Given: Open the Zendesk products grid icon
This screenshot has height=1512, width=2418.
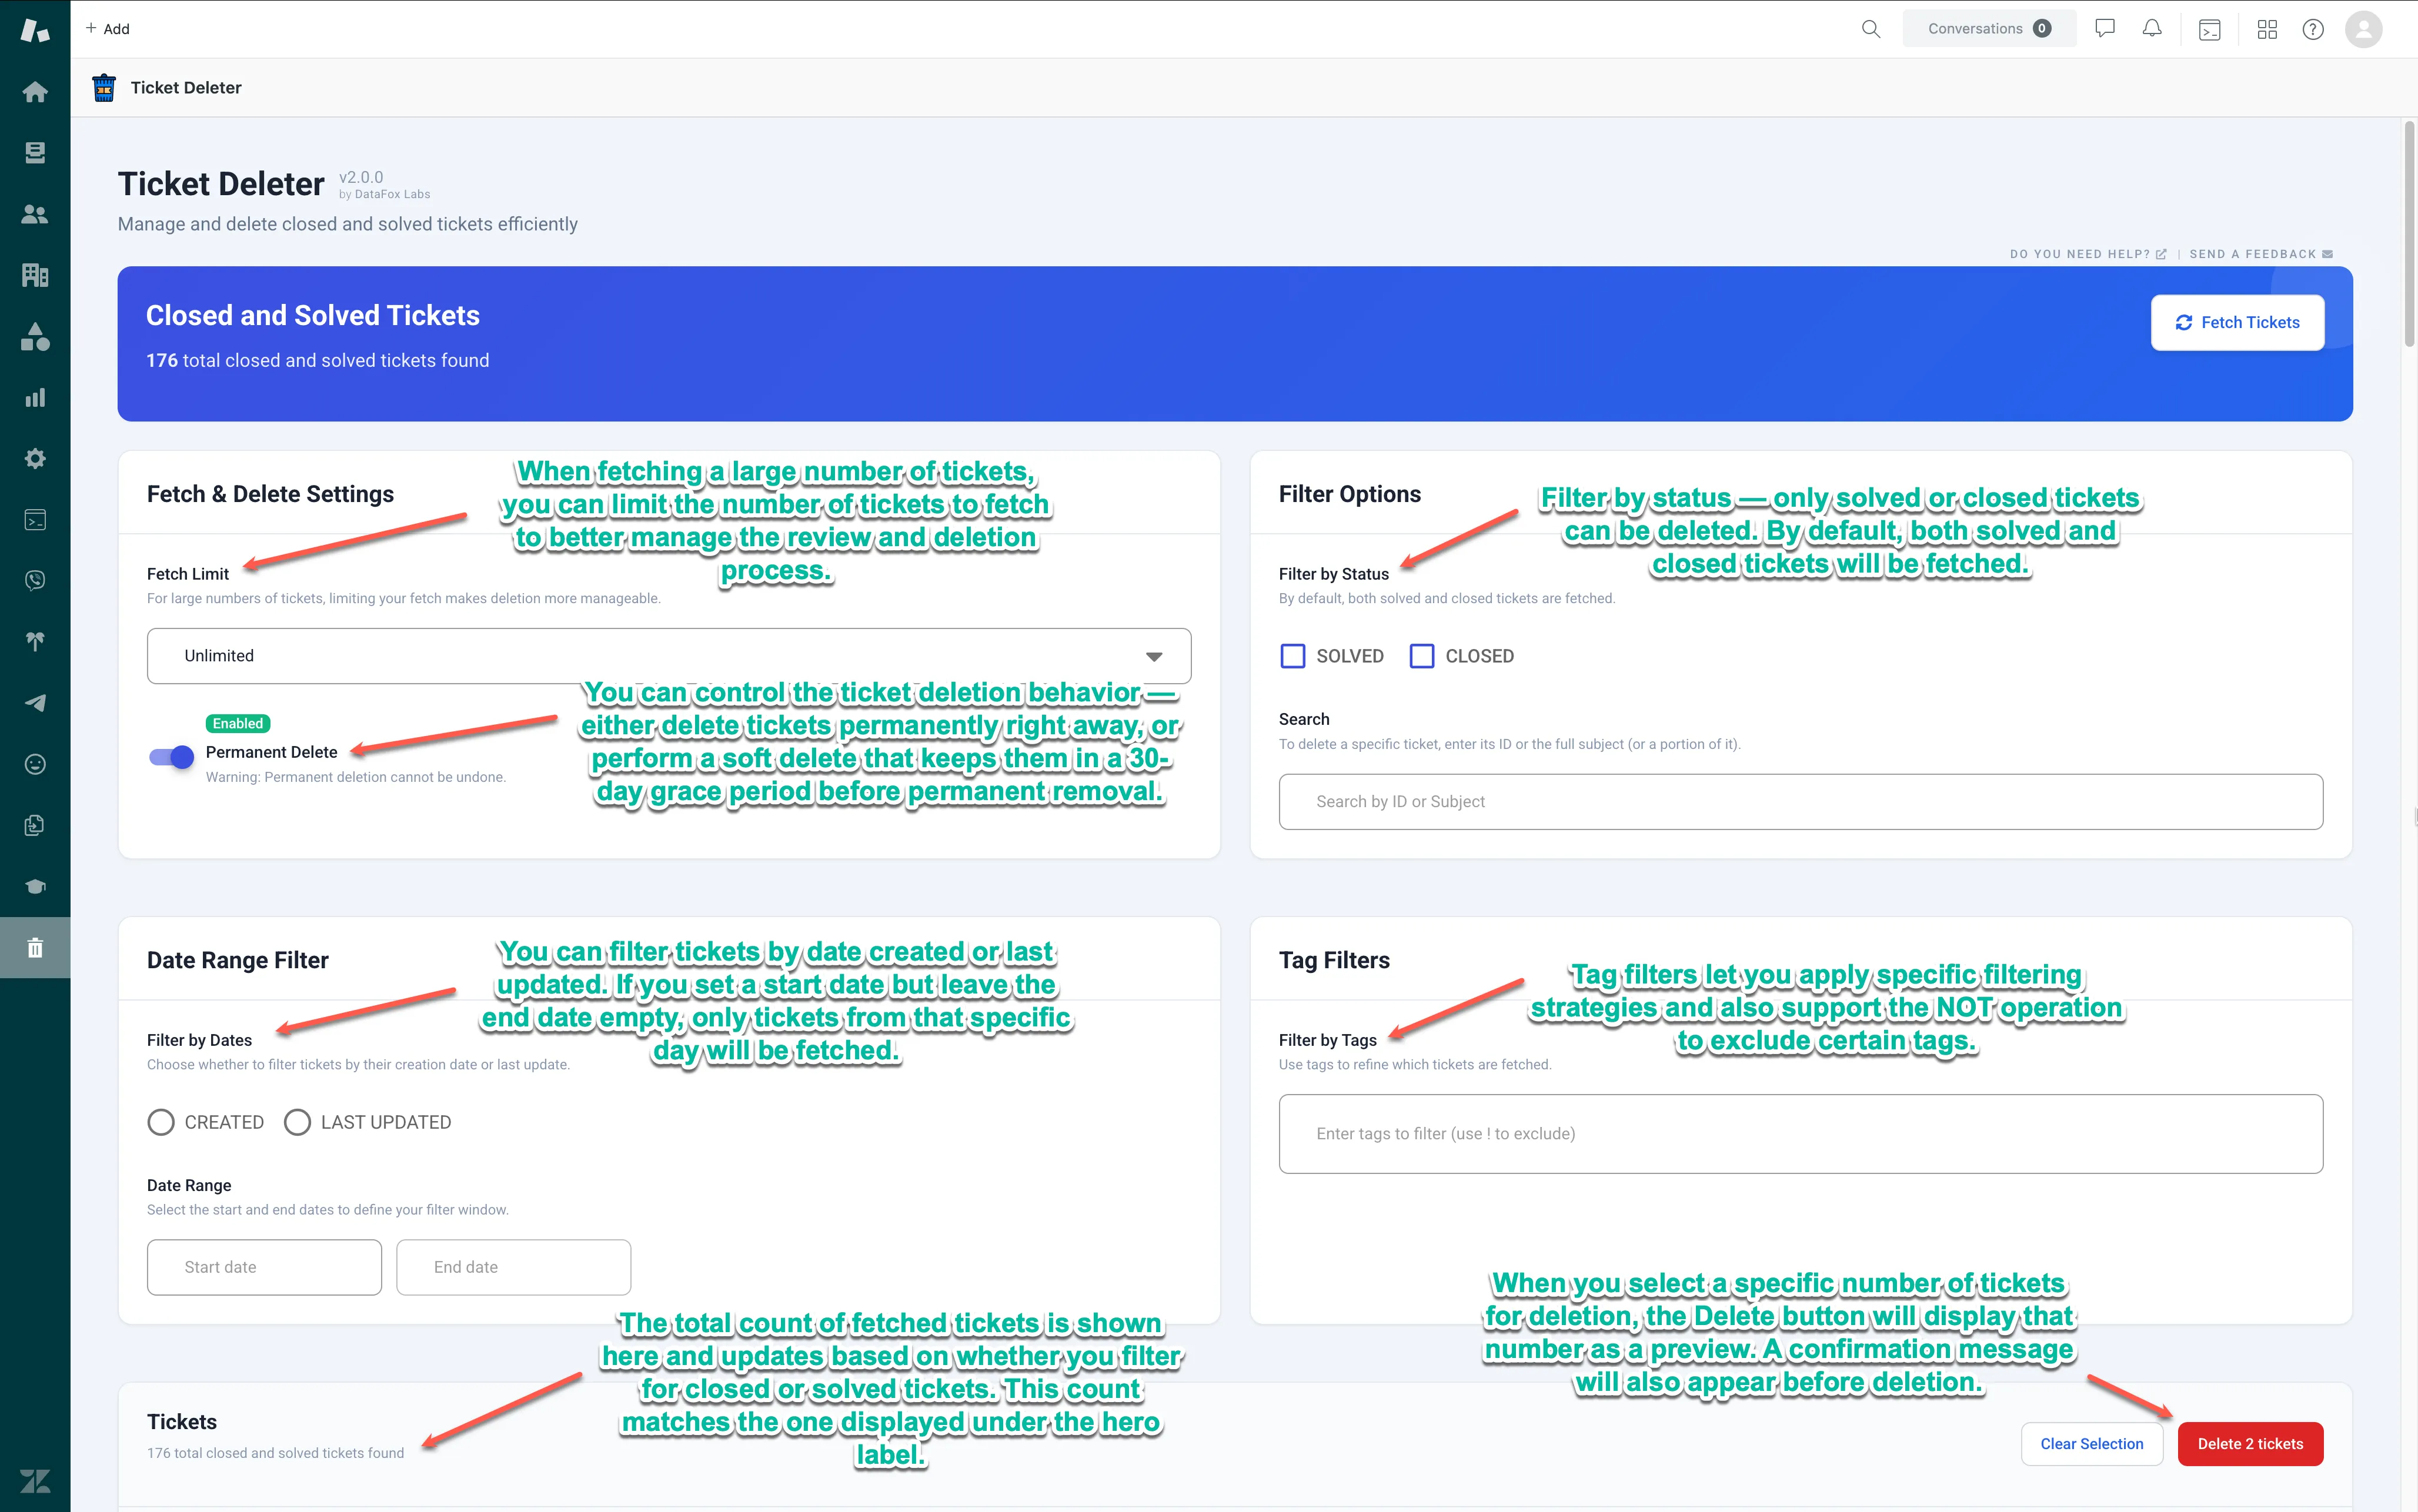Looking at the screenshot, I should click(2267, 29).
